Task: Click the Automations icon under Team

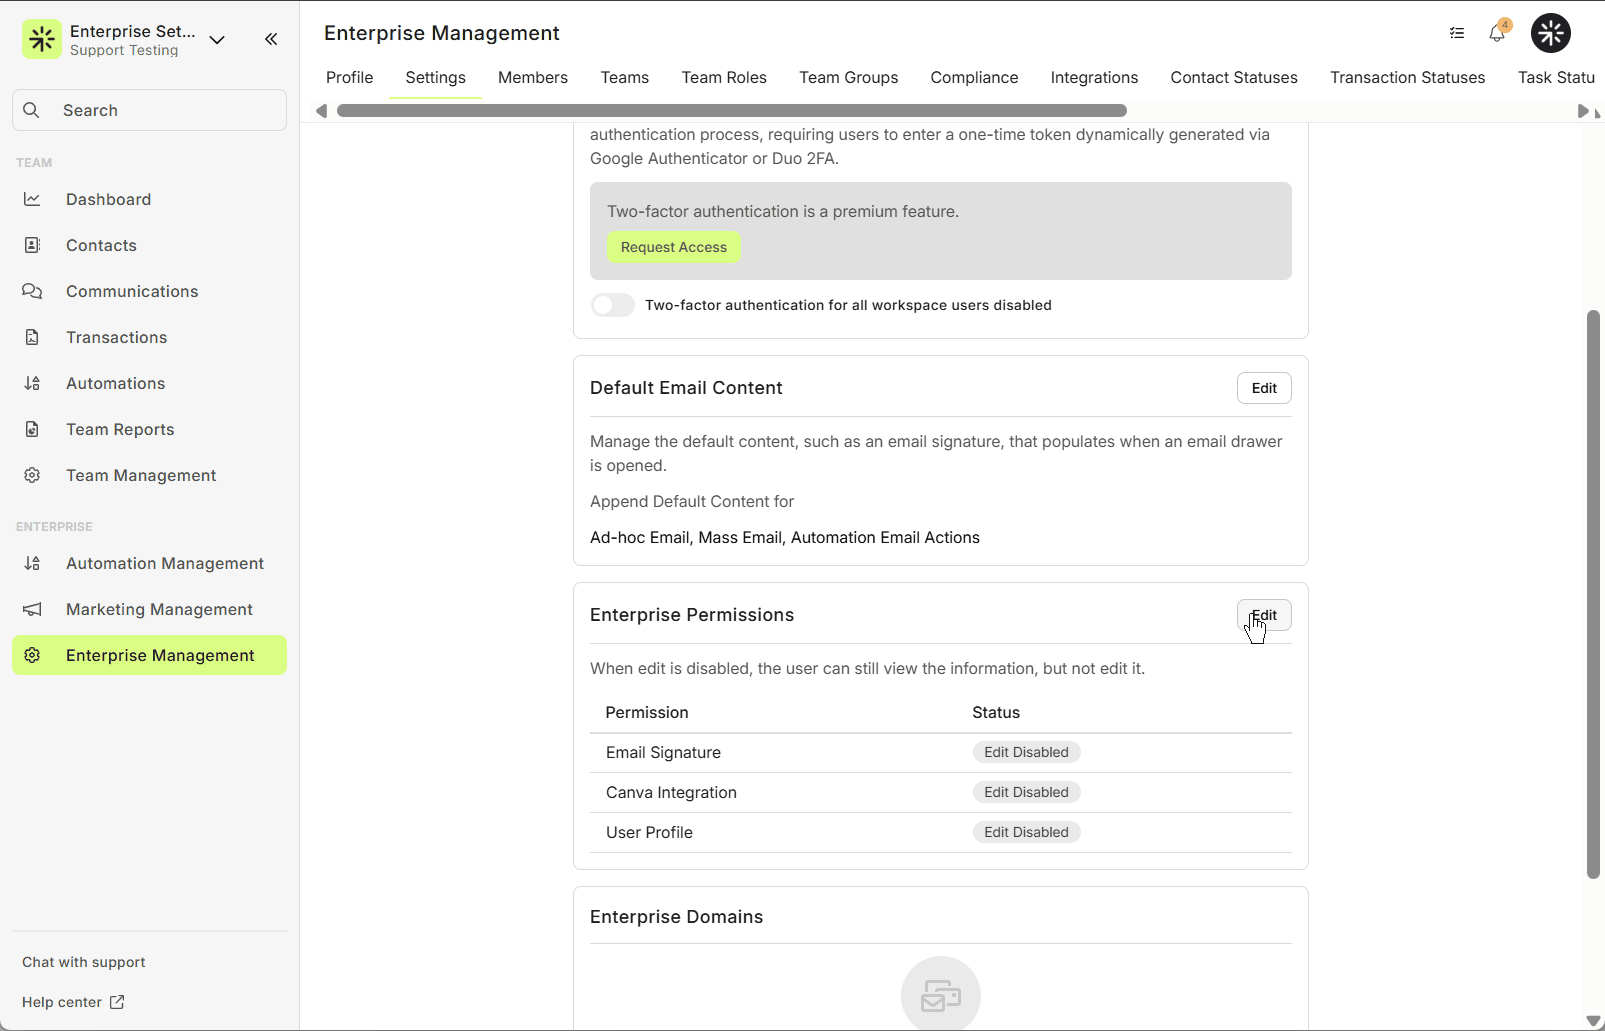Action: tap(32, 383)
